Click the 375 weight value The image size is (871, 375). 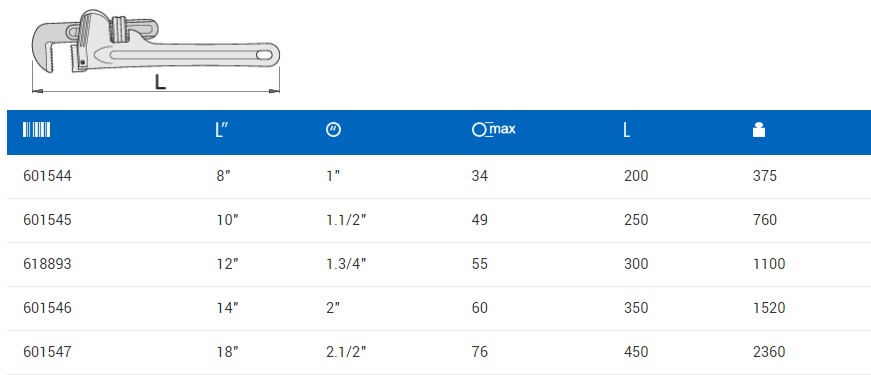pyautogui.click(x=765, y=176)
